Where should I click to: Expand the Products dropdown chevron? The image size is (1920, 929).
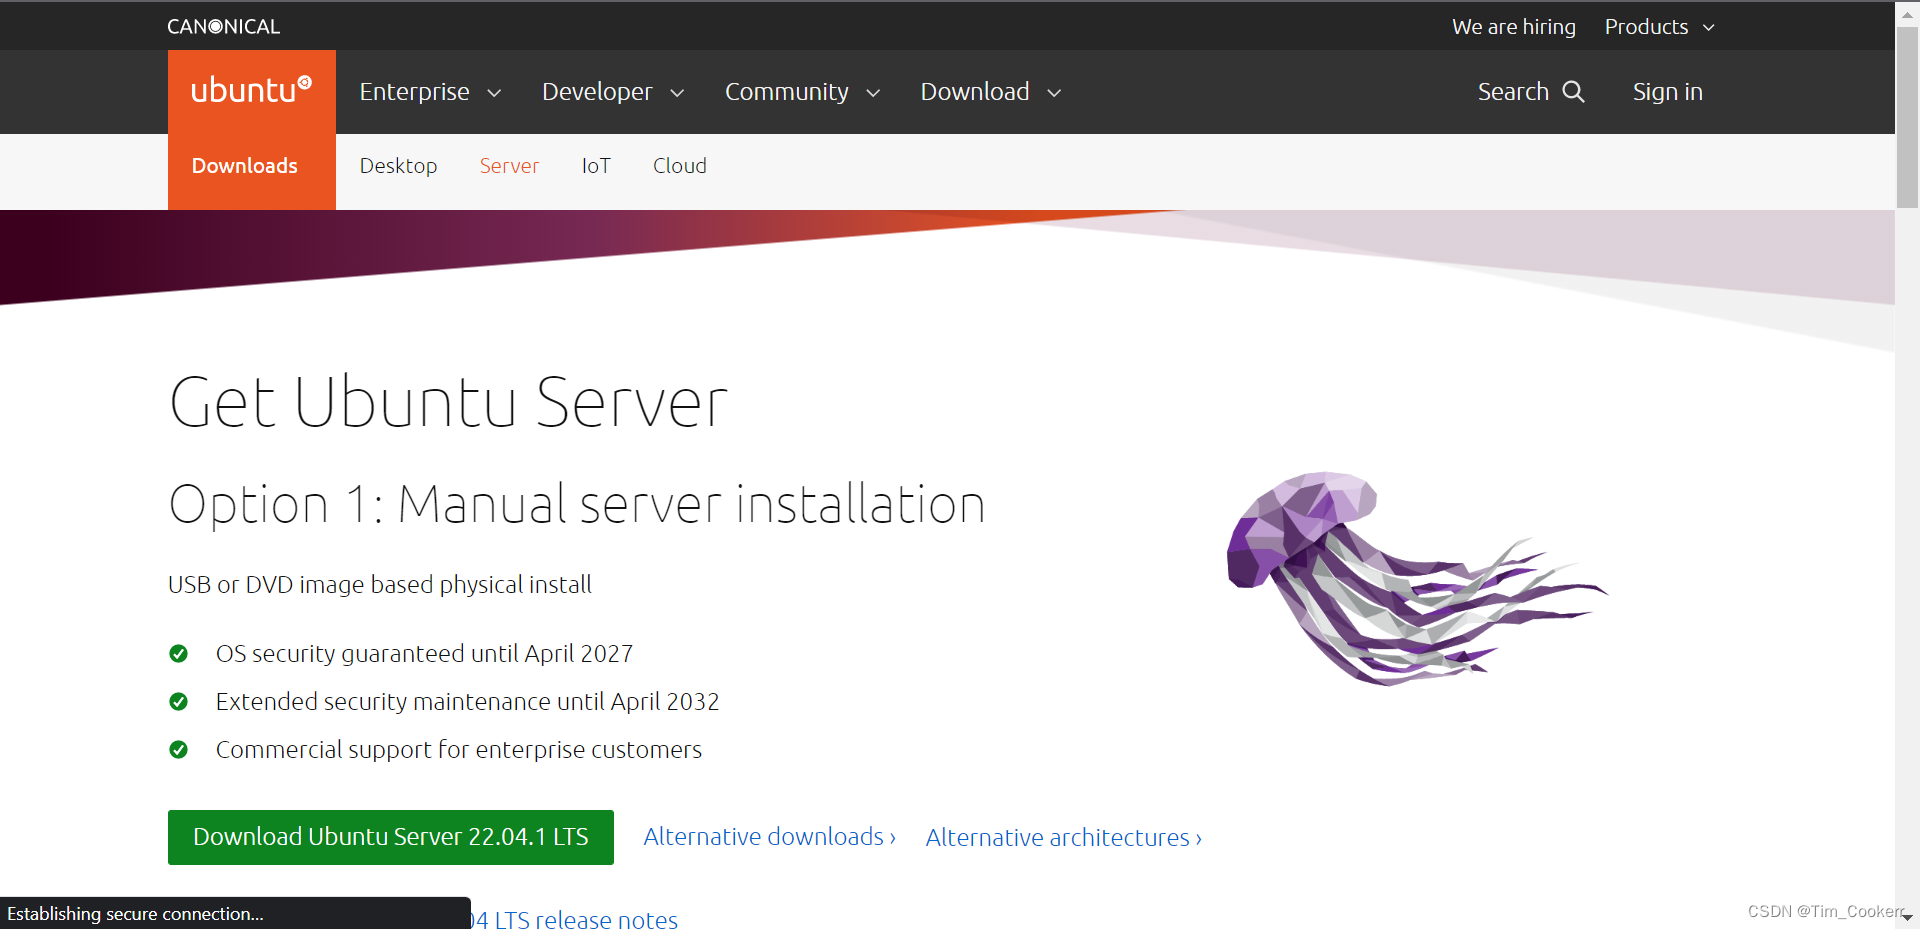click(x=1709, y=28)
